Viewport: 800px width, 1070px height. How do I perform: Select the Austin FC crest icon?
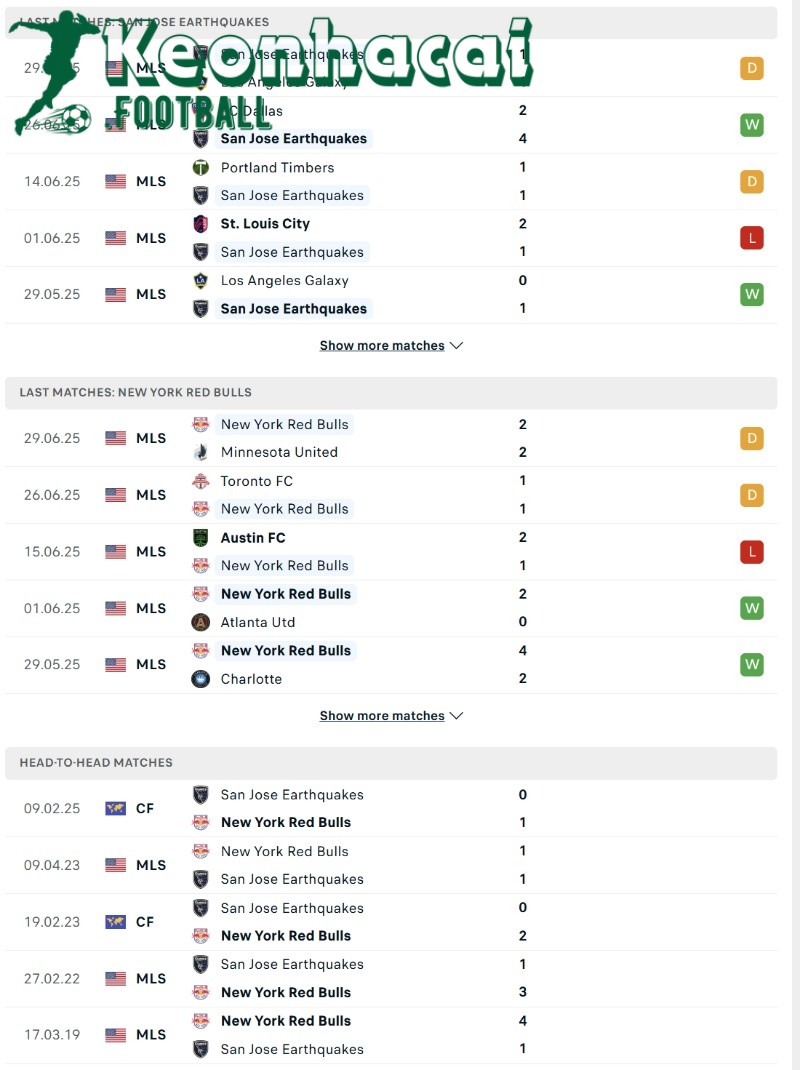click(x=201, y=537)
